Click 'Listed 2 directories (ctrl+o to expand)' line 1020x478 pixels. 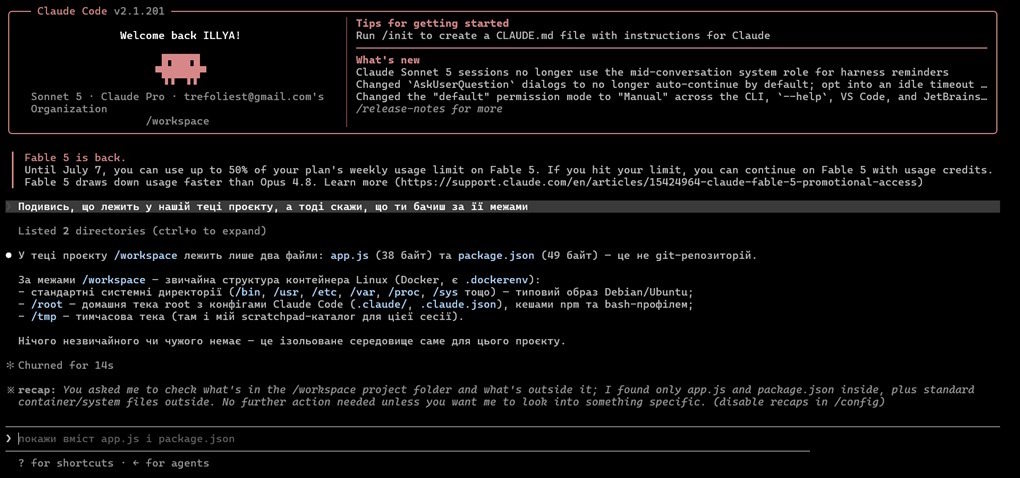142,231
